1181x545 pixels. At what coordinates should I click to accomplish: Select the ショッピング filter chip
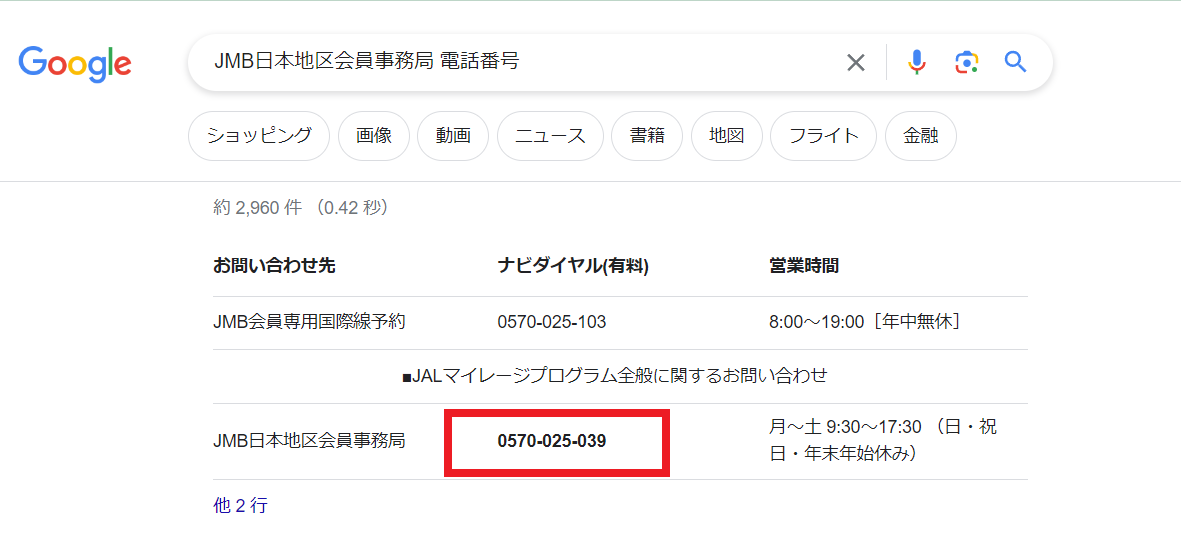[x=259, y=136]
